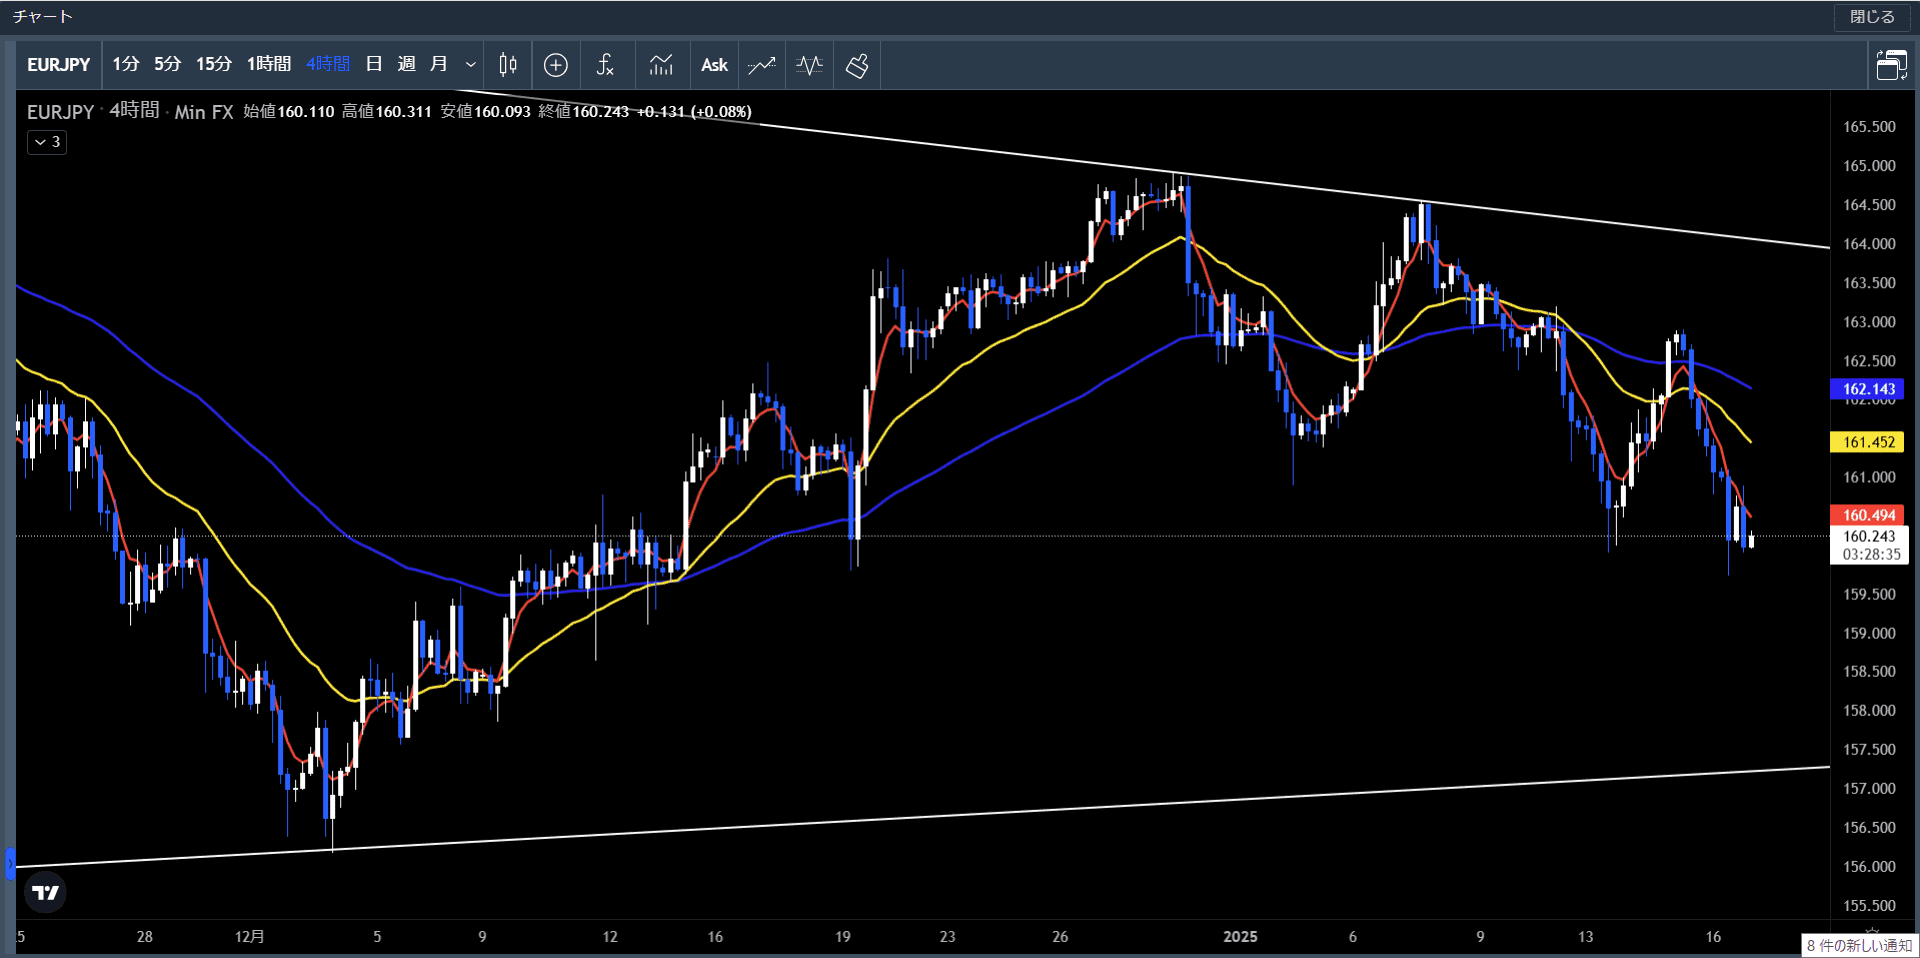1920x958 pixels.
Task: Switch to the 5分 timeframe
Action: coord(168,65)
